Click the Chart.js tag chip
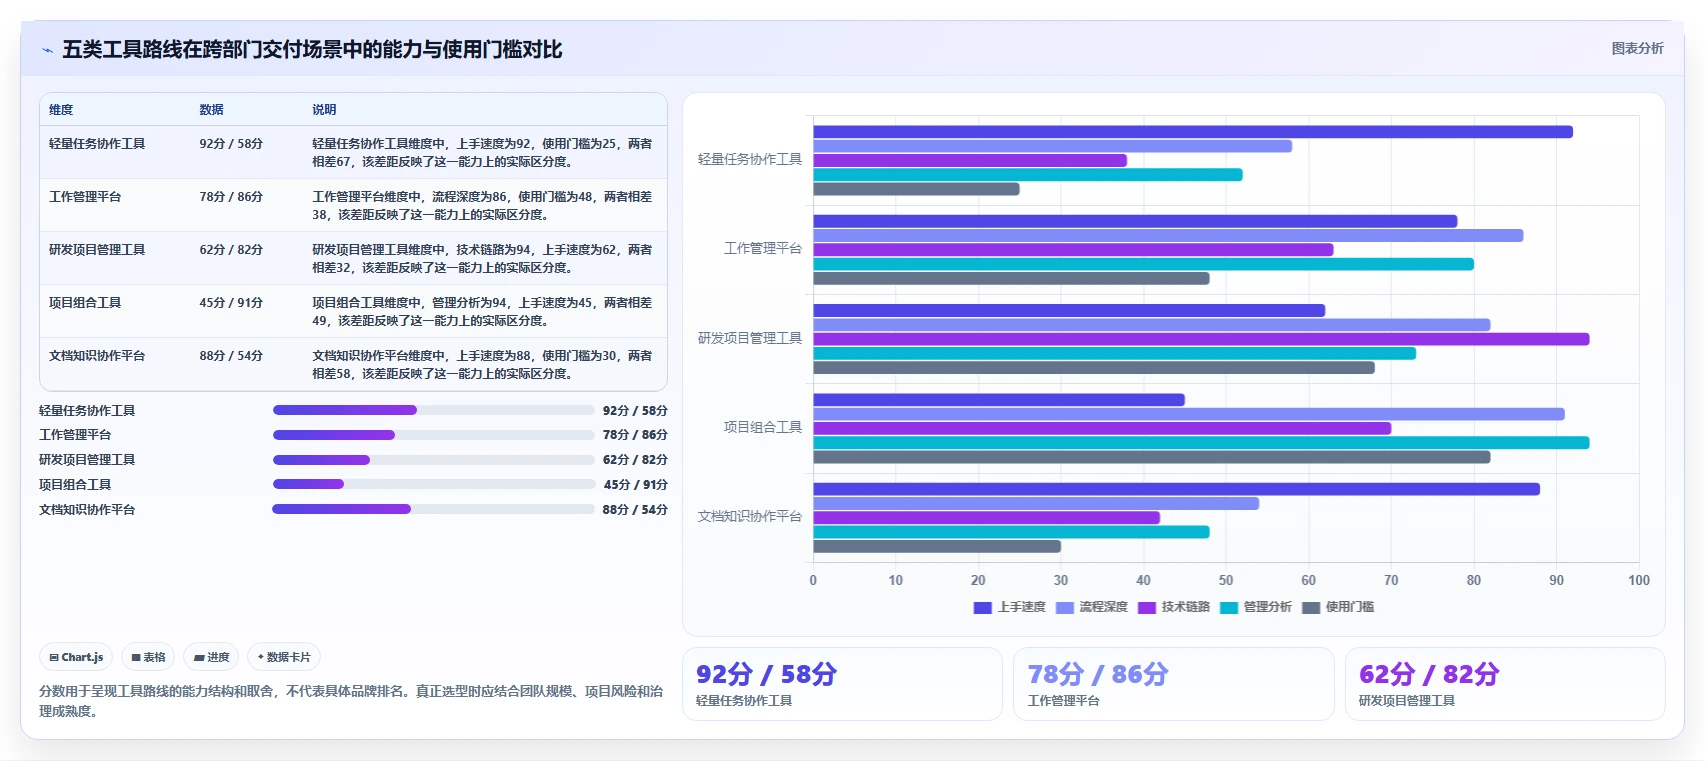 [76, 657]
